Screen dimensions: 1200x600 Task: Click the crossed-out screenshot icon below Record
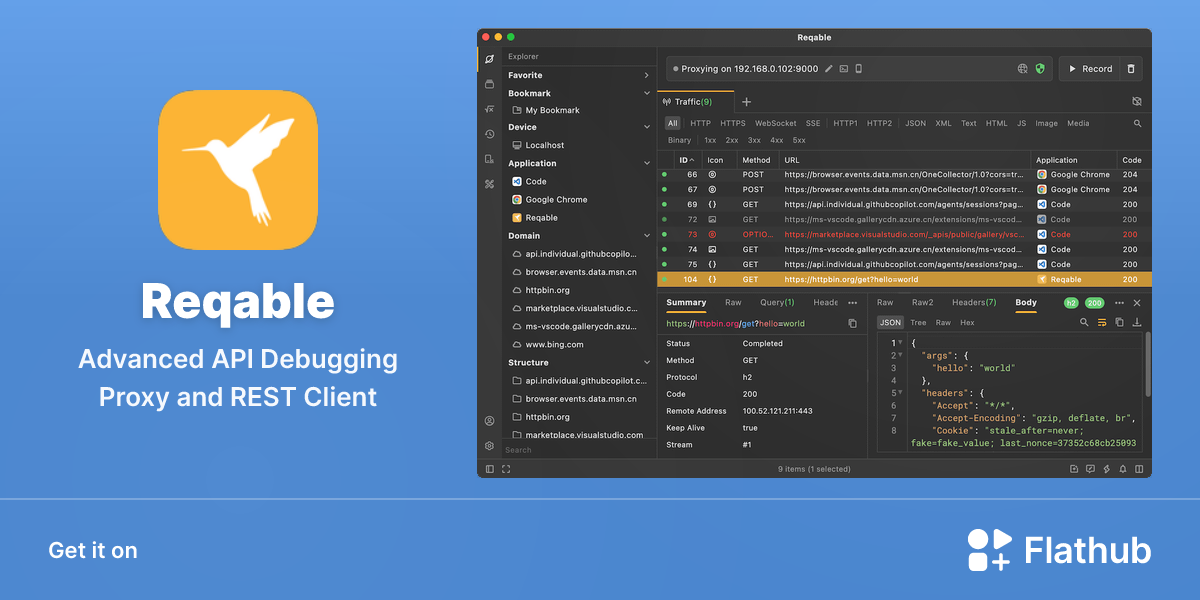(x=1136, y=102)
